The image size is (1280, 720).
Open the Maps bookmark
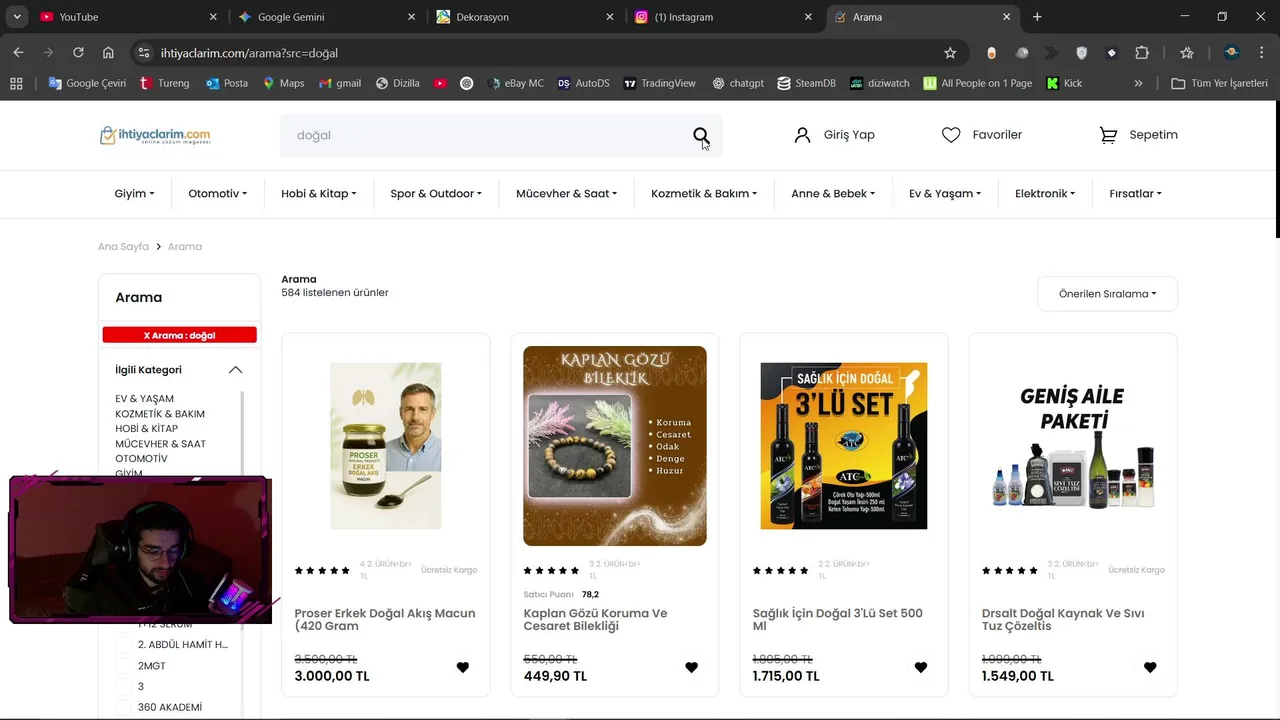pos(283,83)
